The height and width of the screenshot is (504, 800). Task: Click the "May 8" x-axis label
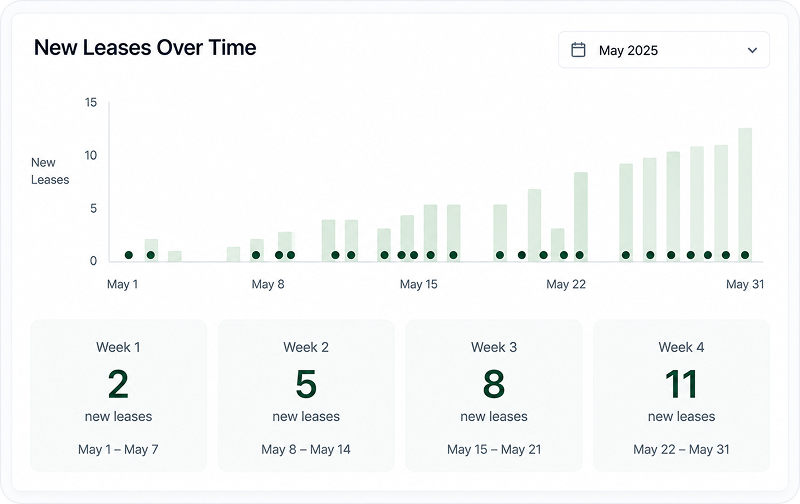[268, 284]
